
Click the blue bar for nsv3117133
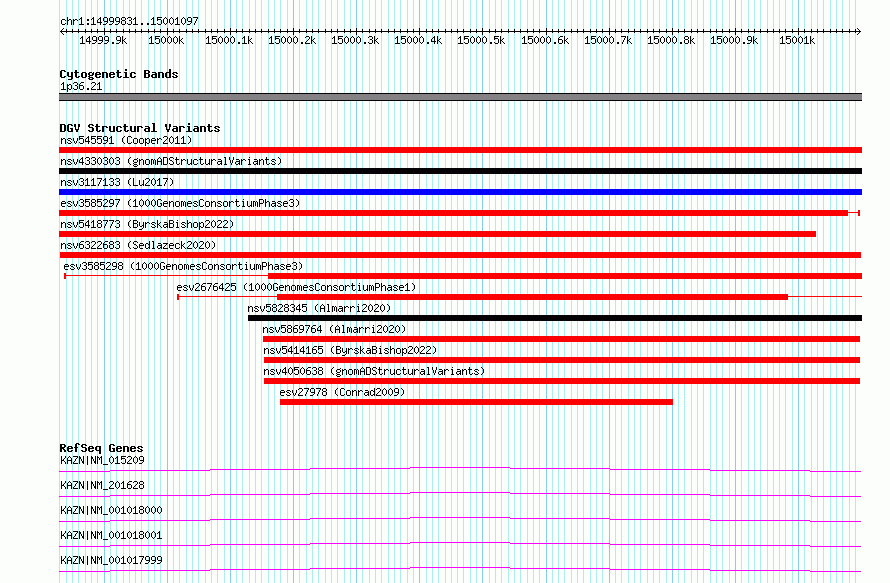click(460, 192)
